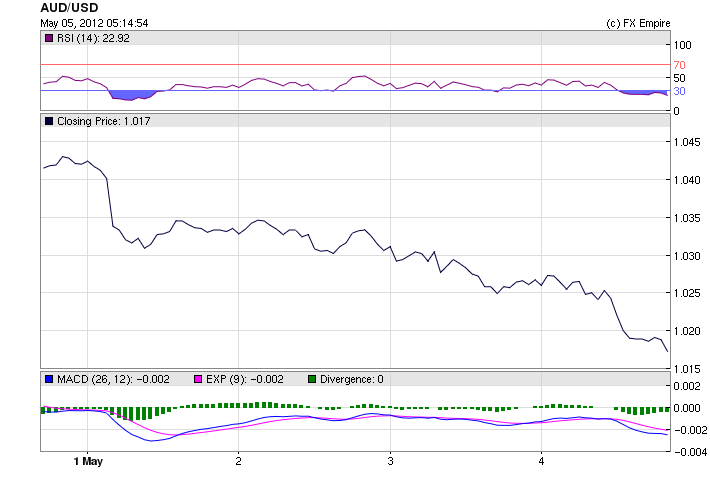
Task: Click the purple RSI legend swatch
Action: tap(49, 38)
